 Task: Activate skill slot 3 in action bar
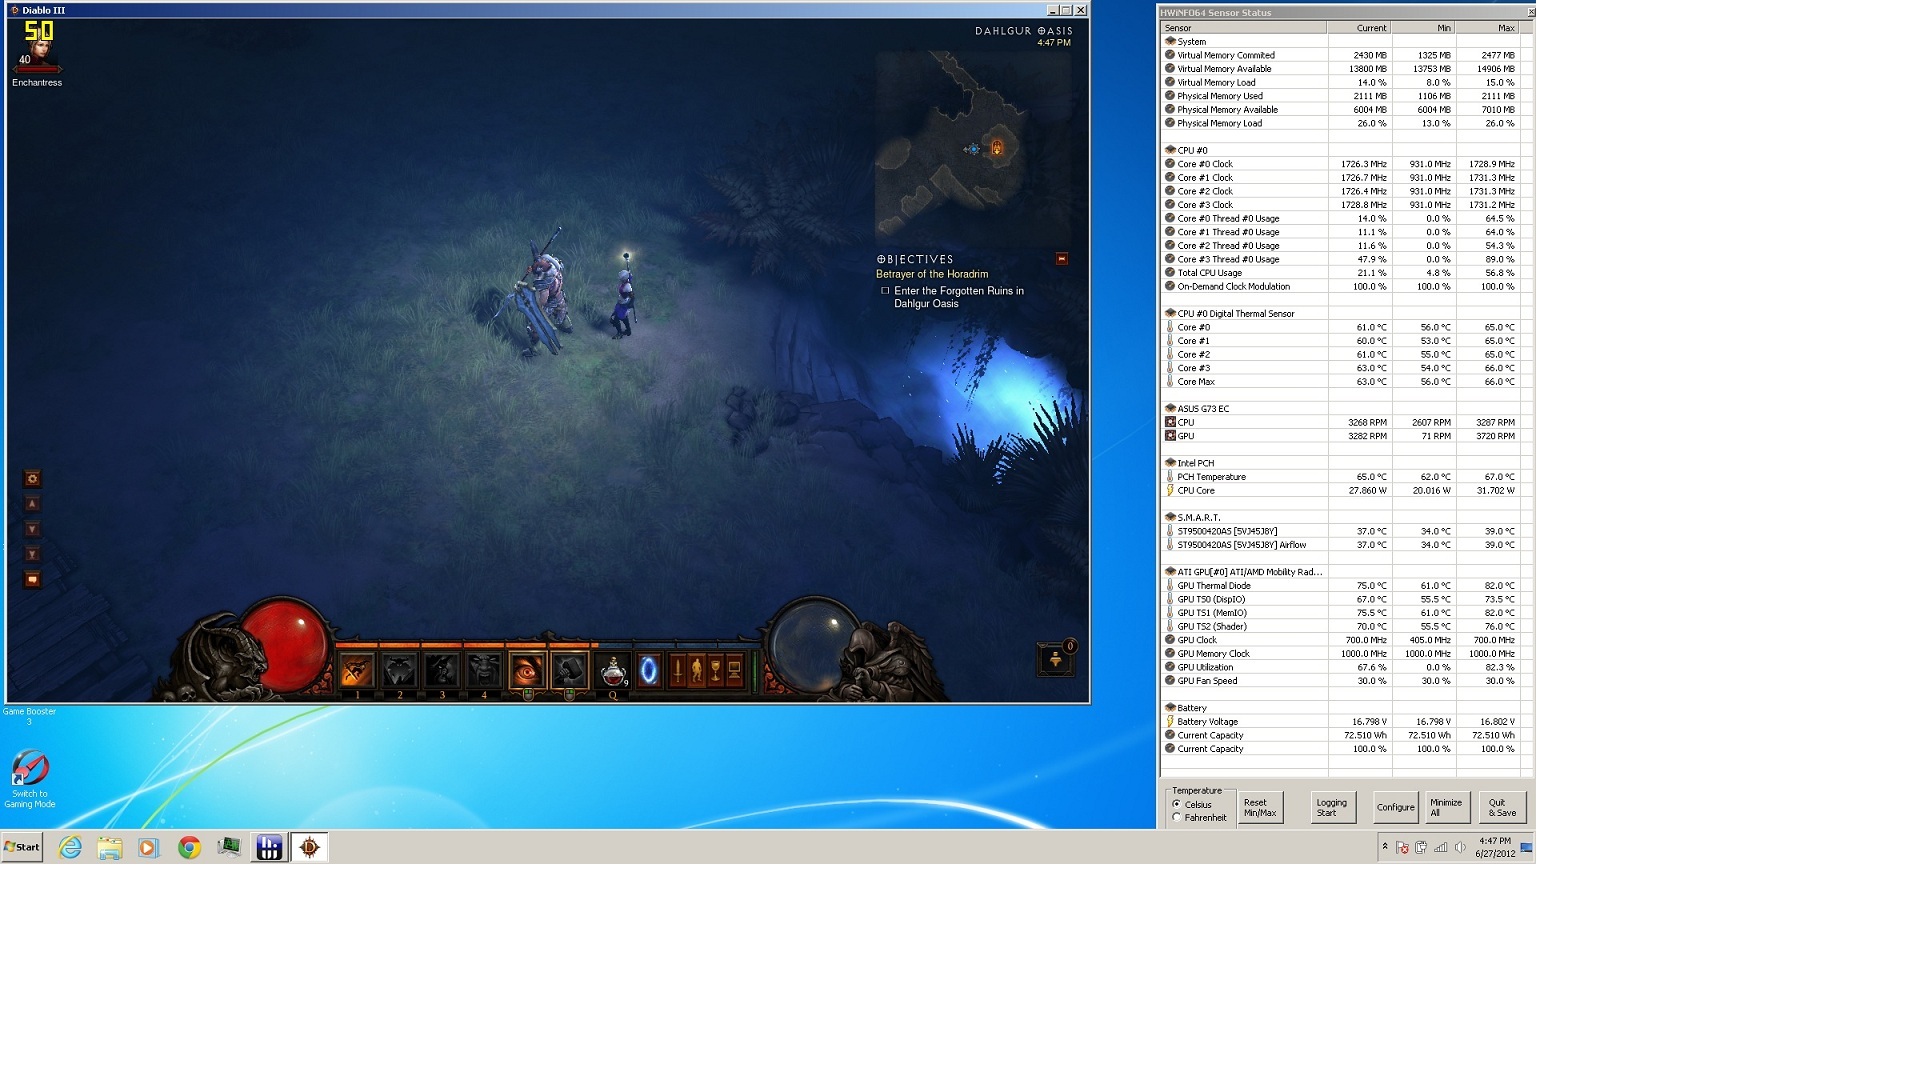[442, 670]
